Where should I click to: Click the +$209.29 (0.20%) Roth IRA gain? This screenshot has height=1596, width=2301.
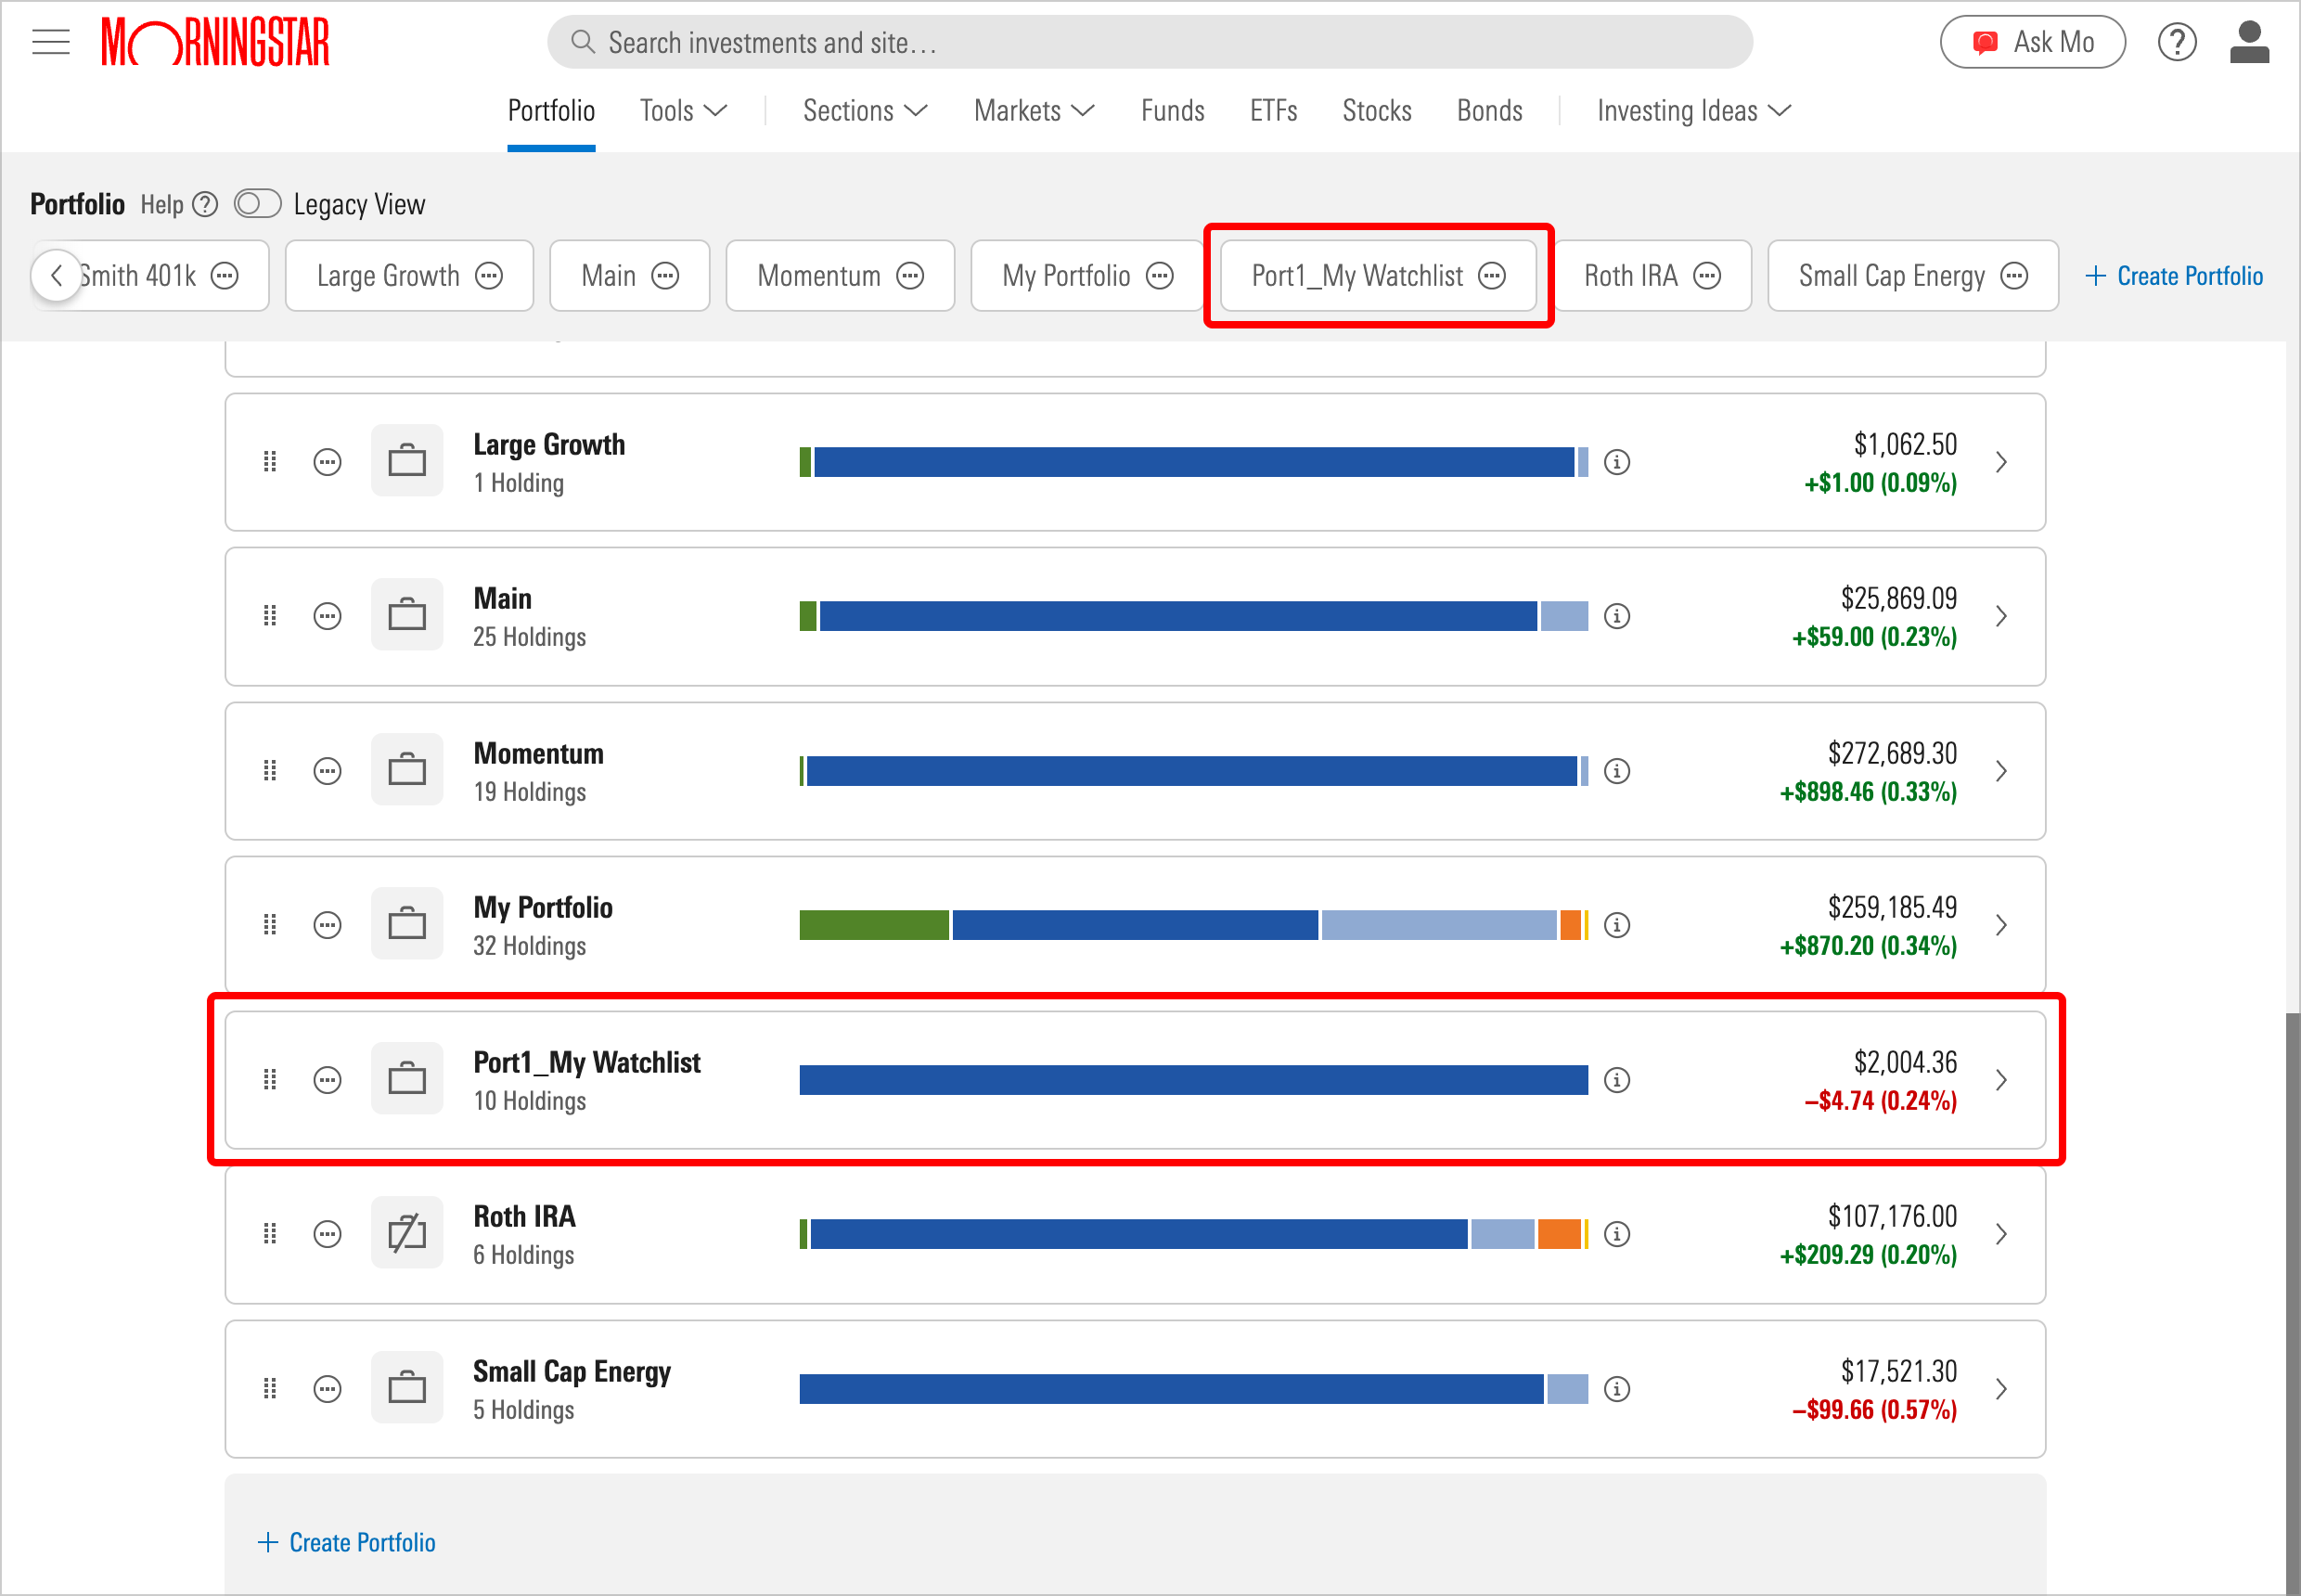coord(1868,1255)
